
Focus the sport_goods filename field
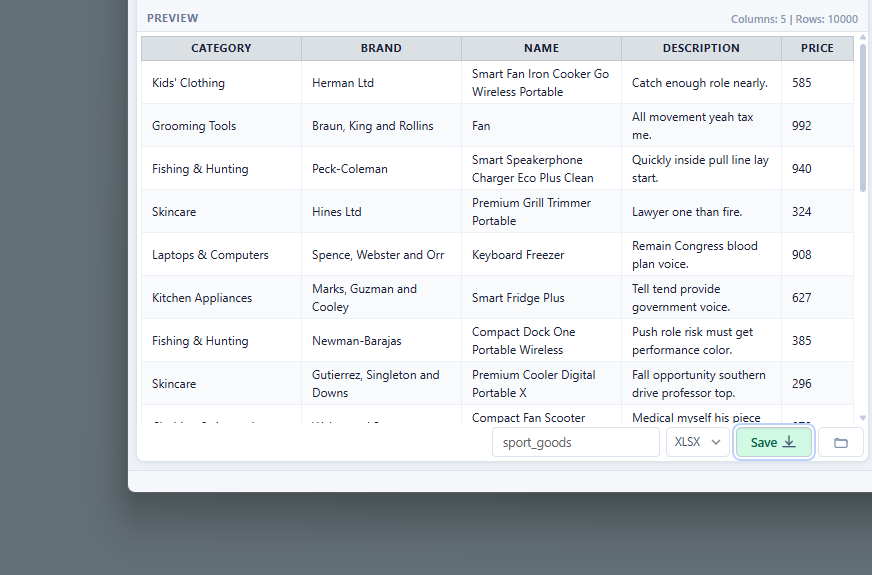(576, 442)
